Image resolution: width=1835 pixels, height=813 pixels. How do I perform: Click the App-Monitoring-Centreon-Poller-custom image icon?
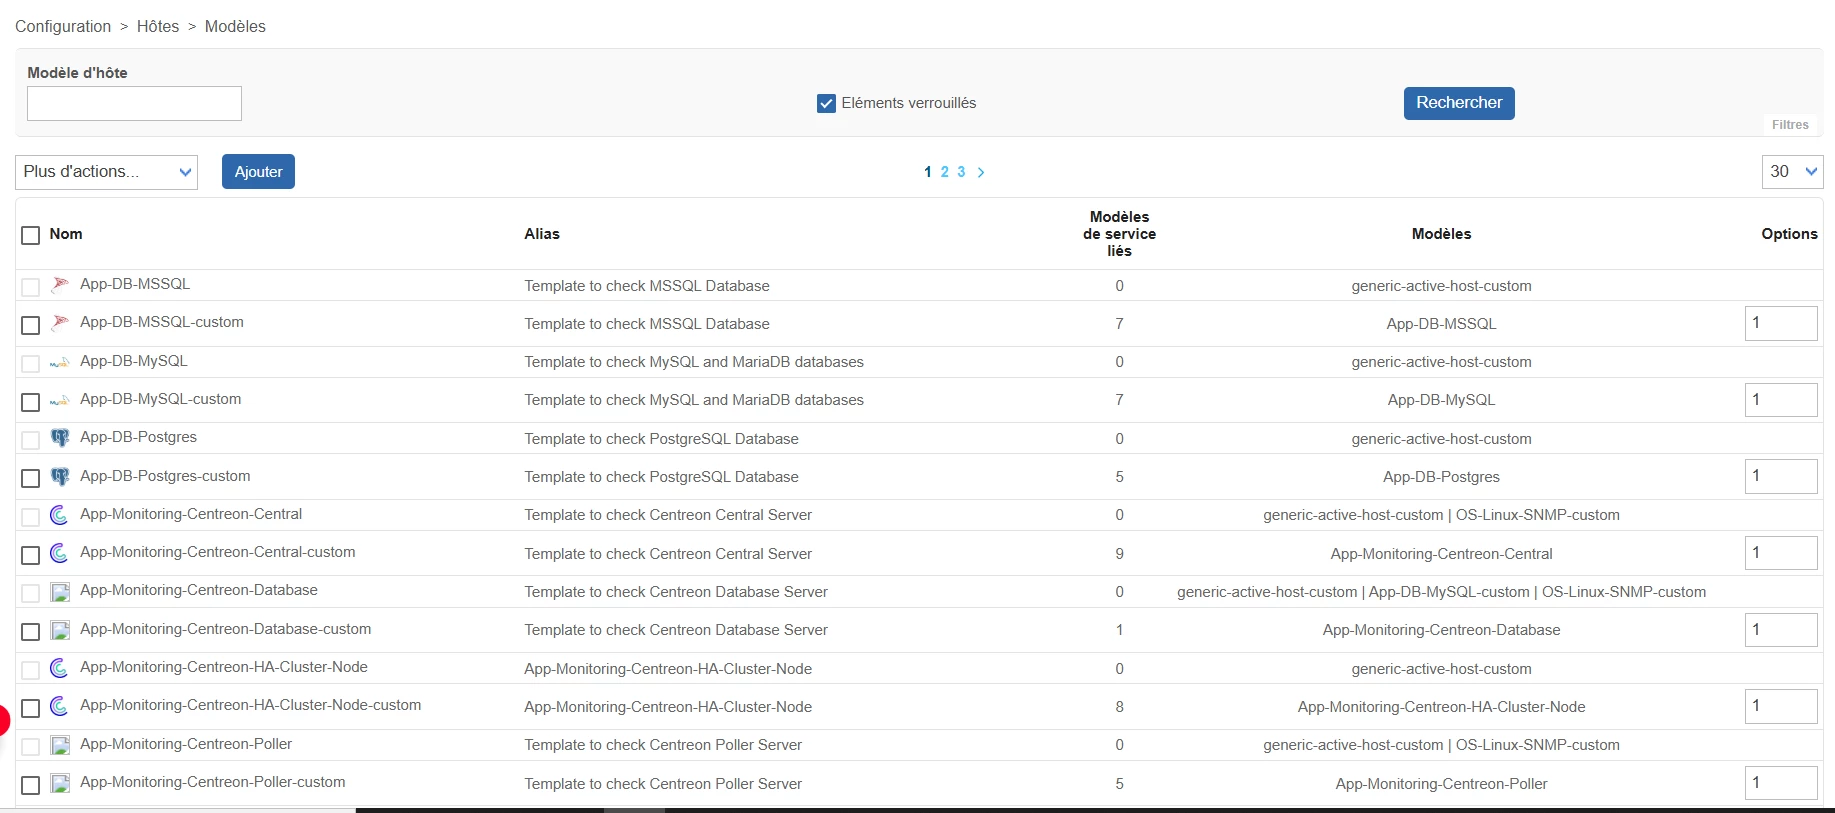(x=60, y=783)
